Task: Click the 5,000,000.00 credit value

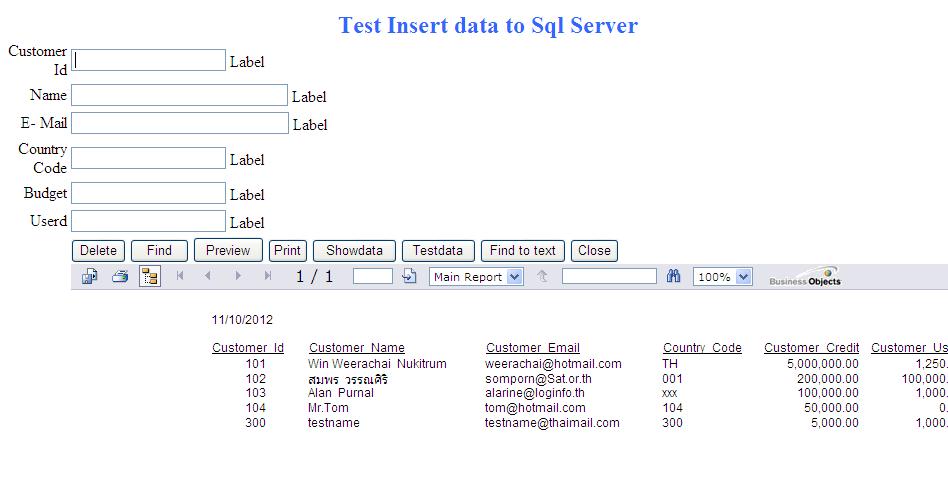Action: (823, 364)
